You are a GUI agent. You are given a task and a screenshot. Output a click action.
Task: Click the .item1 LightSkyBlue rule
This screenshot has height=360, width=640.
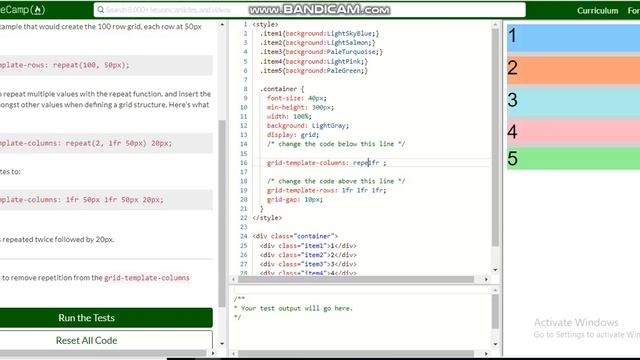click(319, 33)
